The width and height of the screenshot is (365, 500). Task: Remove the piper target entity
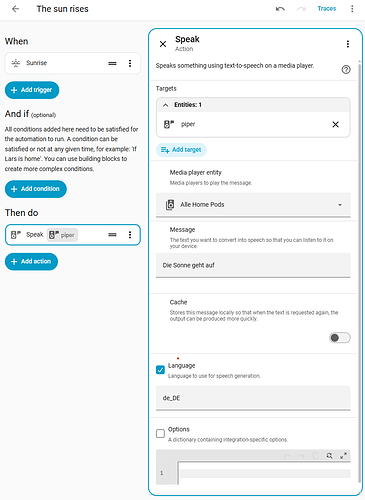tap(335, 125)
